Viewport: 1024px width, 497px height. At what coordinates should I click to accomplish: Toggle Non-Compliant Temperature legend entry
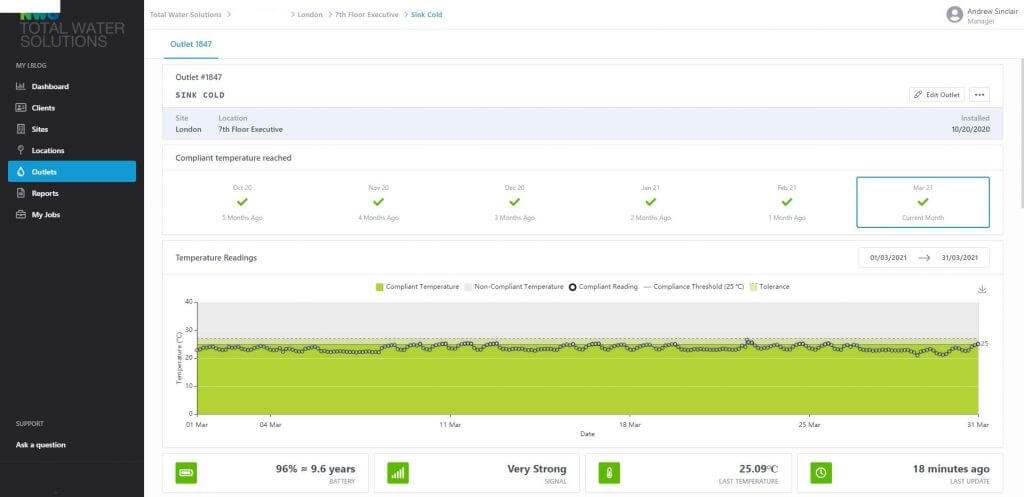pyautogui.click(x=513, y=287)
